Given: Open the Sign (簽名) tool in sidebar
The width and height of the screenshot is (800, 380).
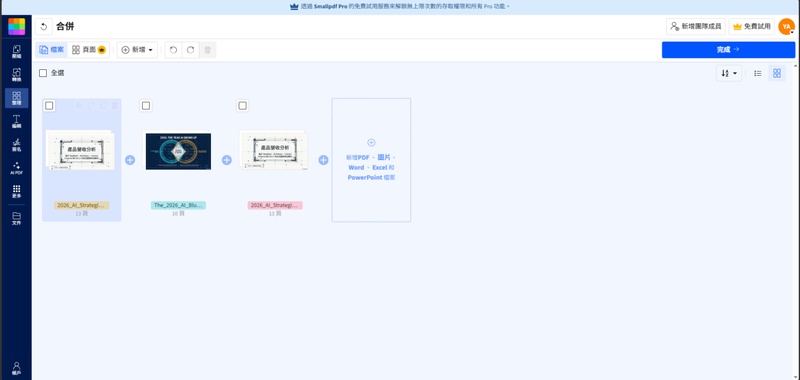Looking at the screenshot, I should click(16, 145).
